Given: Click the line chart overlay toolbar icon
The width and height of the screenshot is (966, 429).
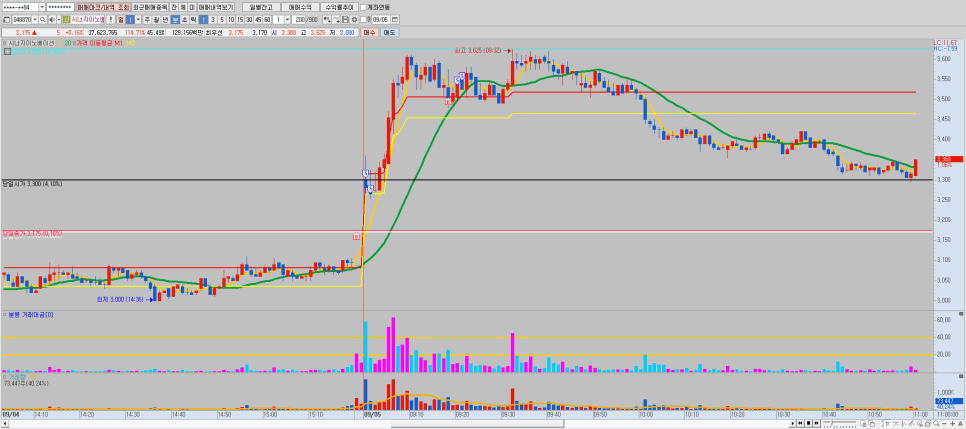Looking at the screenshot, I should tap(336, 20).
